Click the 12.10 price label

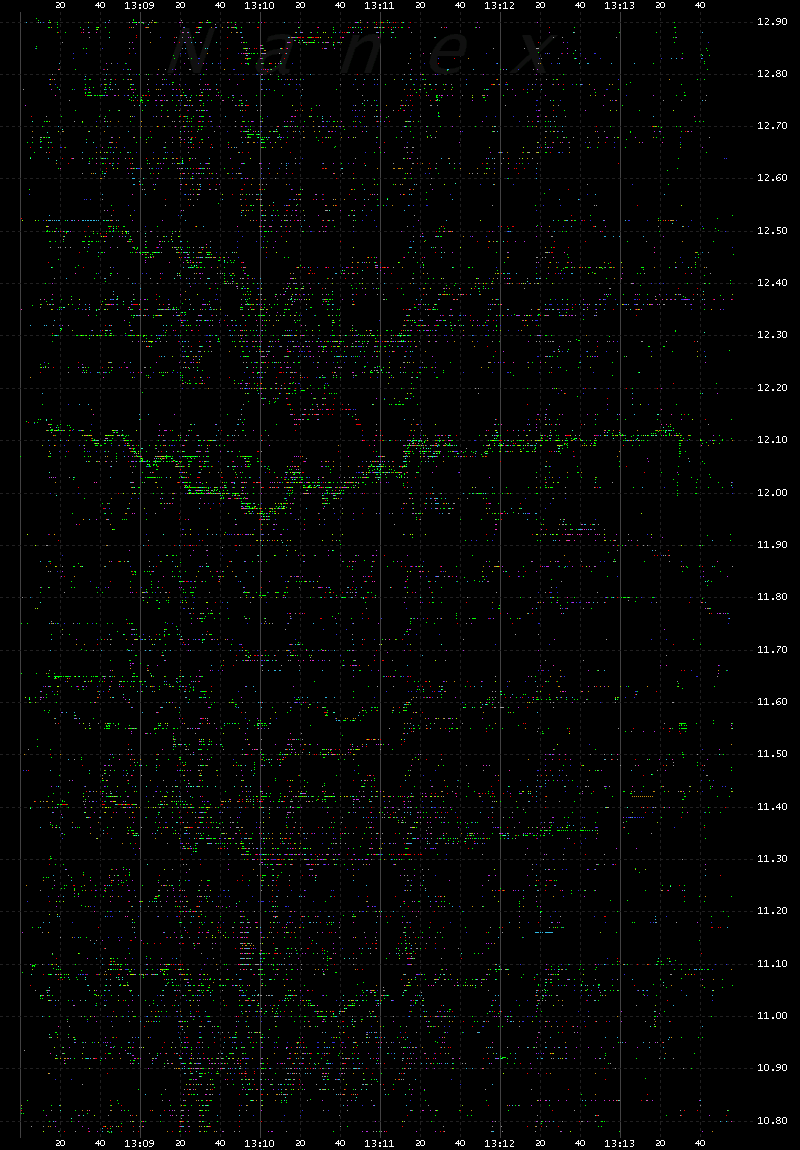click(771, 440)
